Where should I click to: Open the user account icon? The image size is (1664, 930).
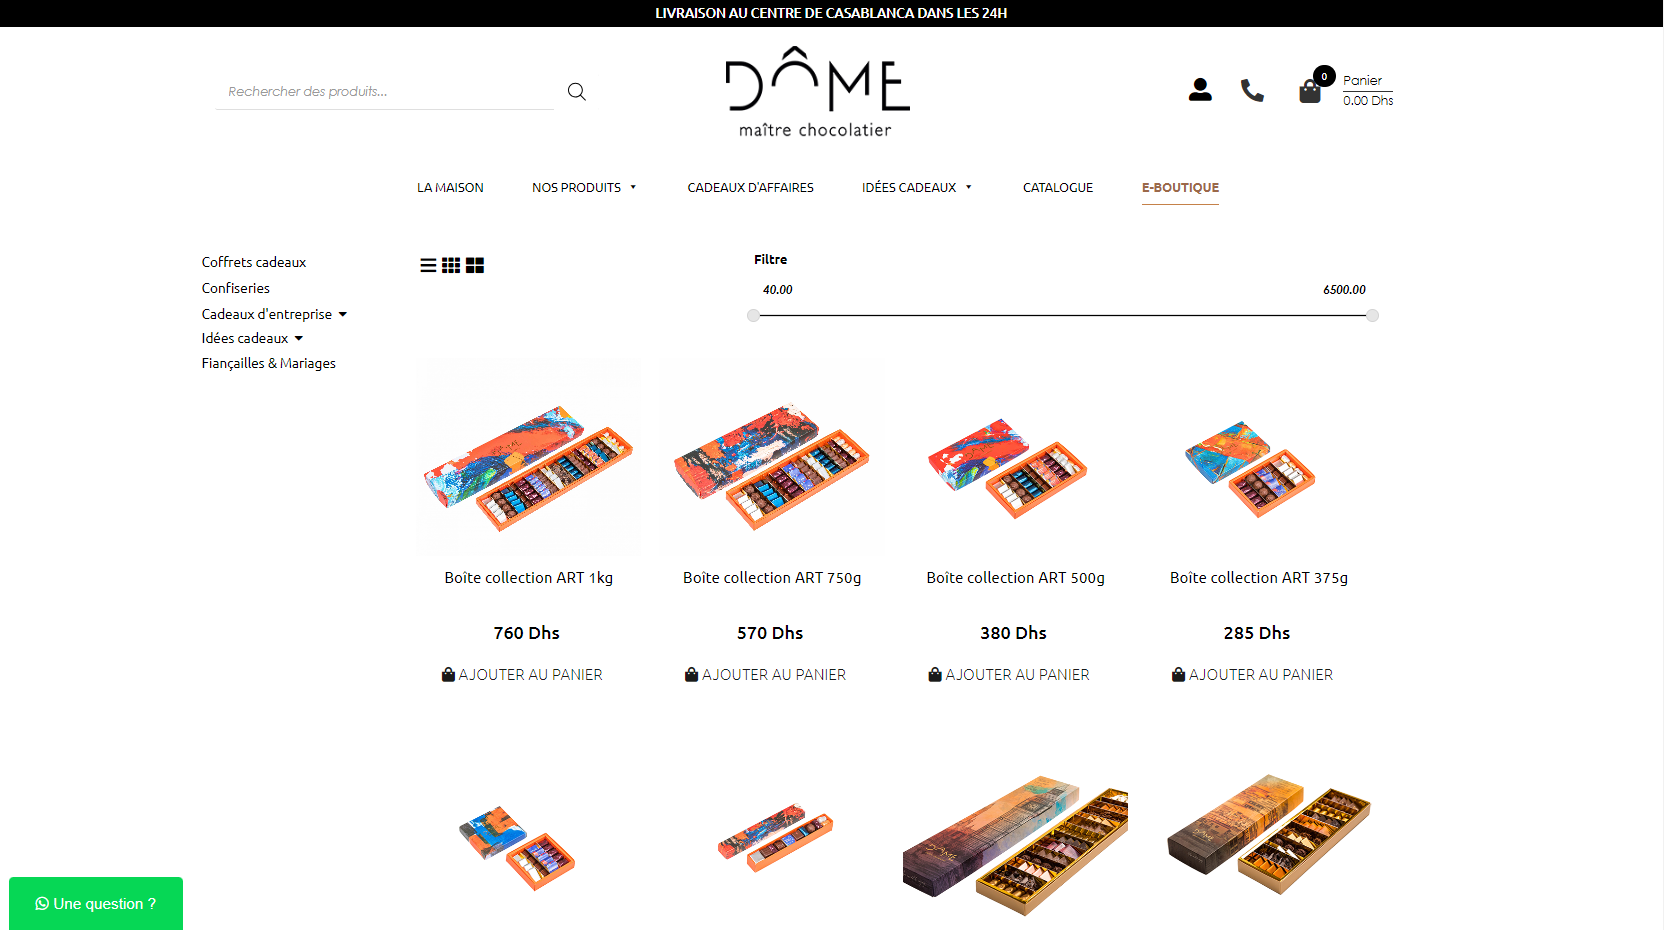coord(1200,90)
